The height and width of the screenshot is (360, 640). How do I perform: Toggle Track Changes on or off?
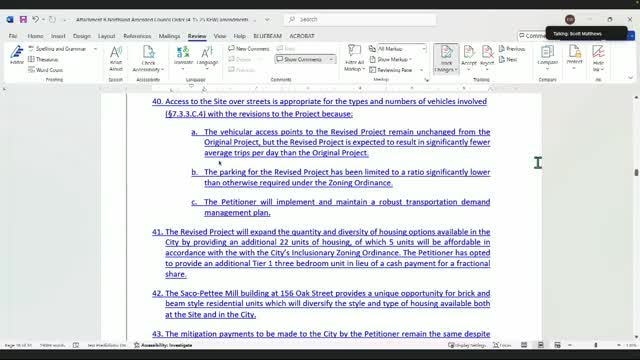446,58
